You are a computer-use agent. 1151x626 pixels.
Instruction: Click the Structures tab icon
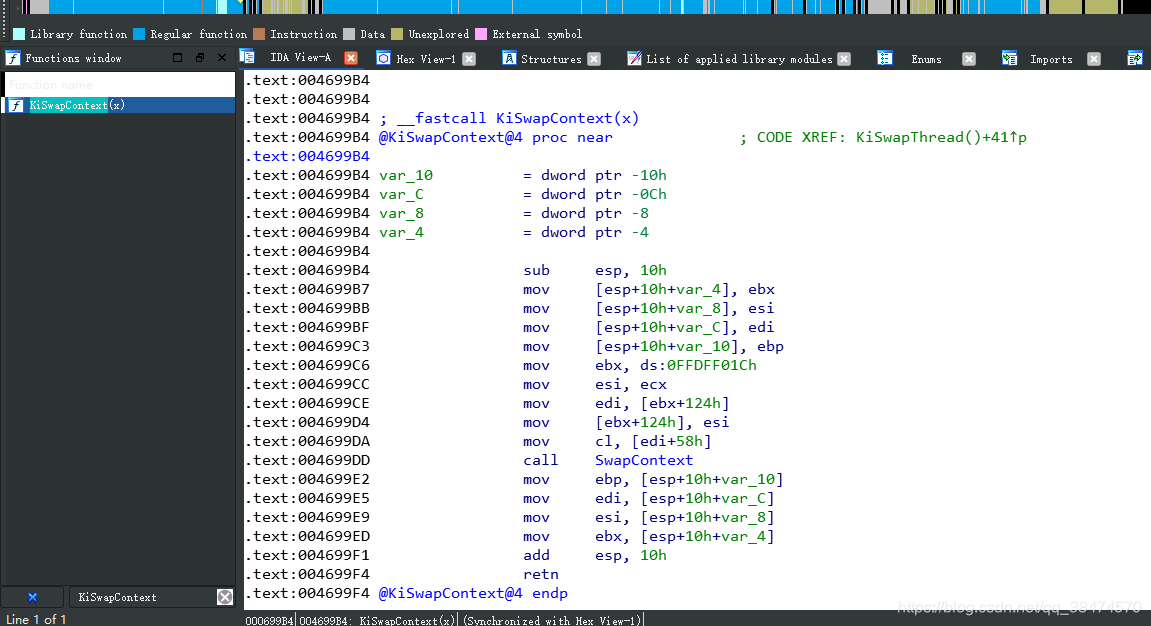509,58
